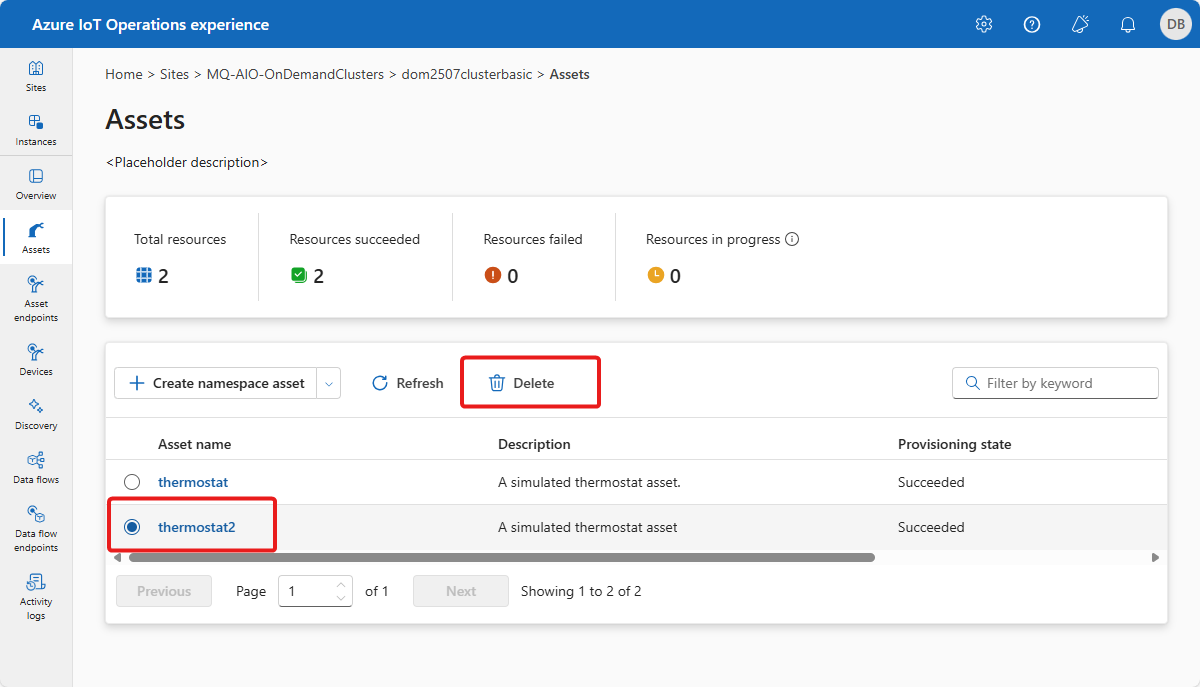Screen dimensions: 1200x687
Task: Select the thermostat2 radio button
Action: 132,527
